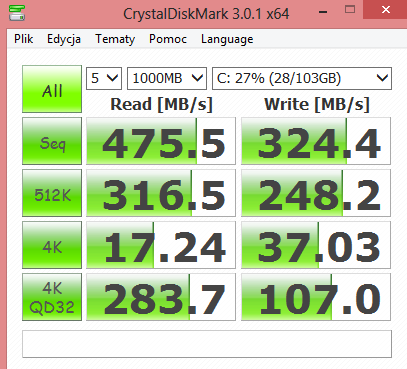Click the Write [MB/s] column header

[317, 104]
